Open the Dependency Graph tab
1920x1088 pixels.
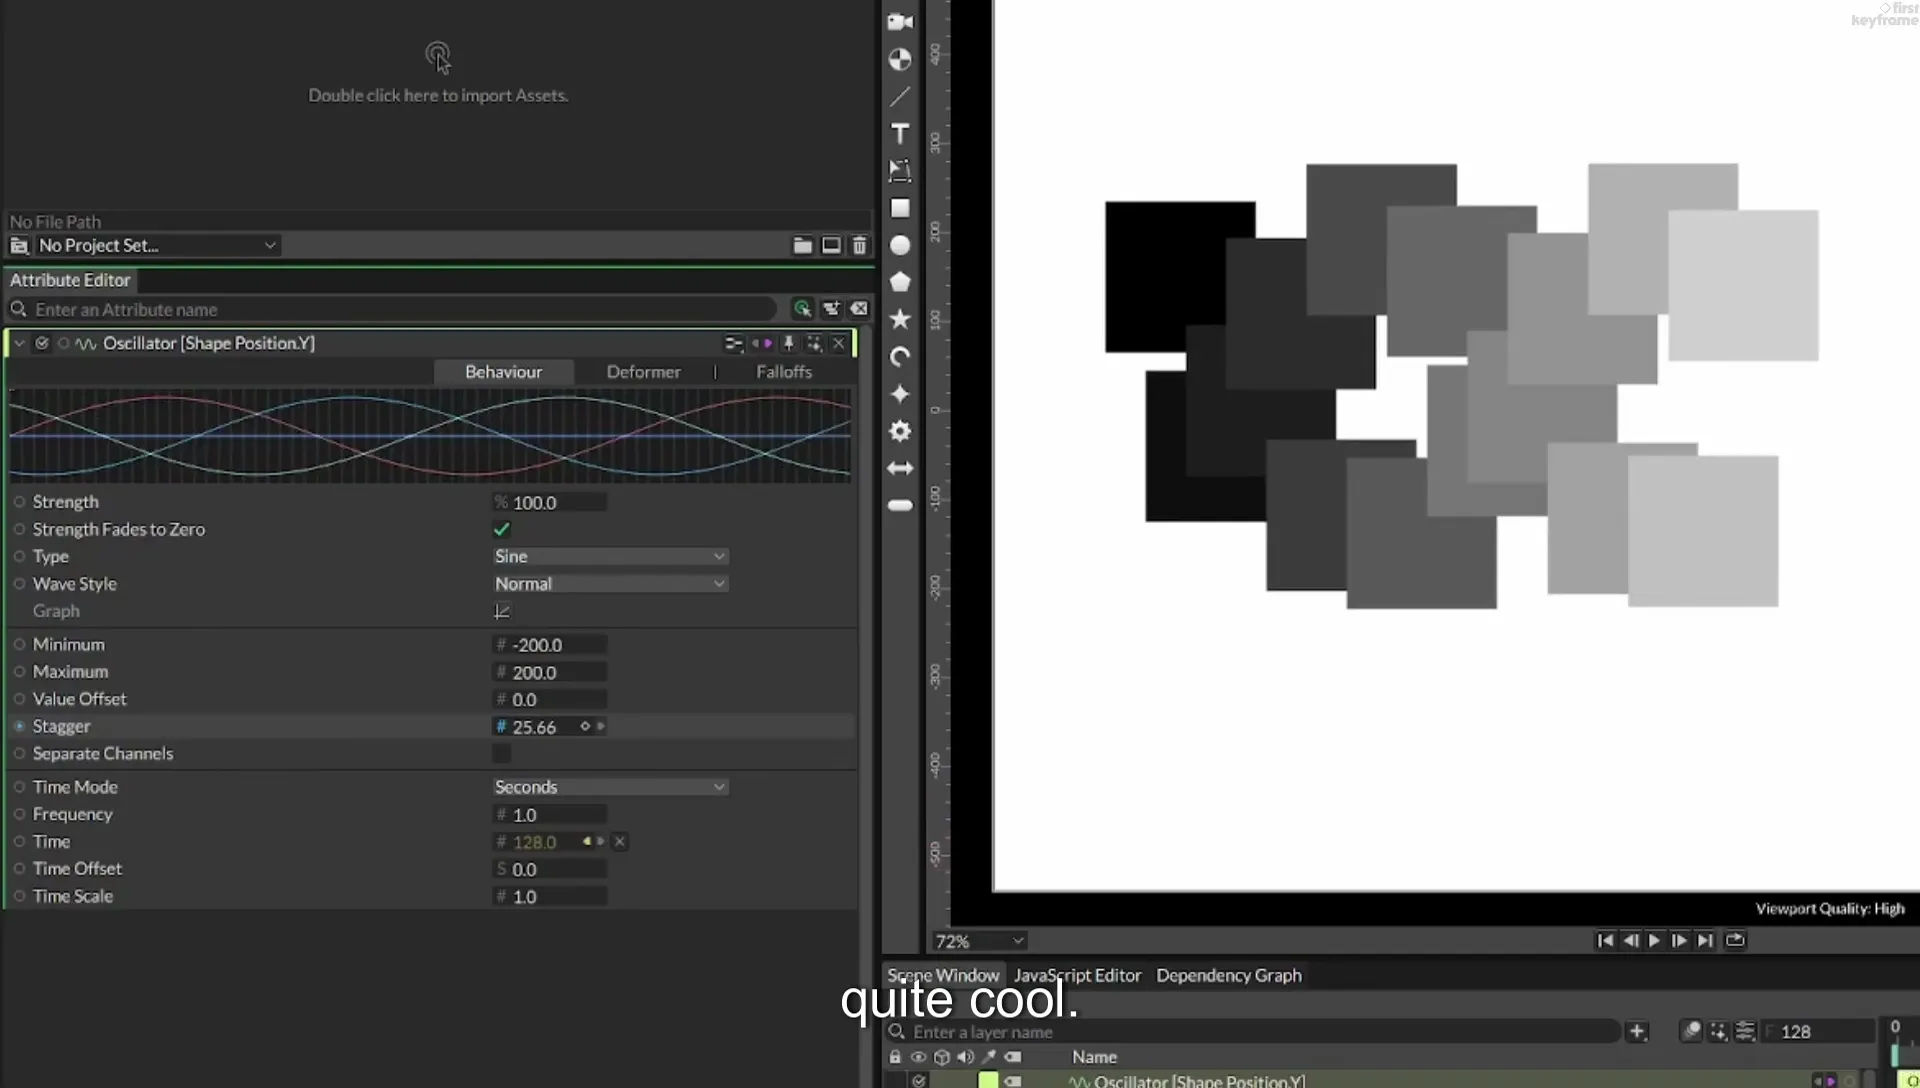1229,975
